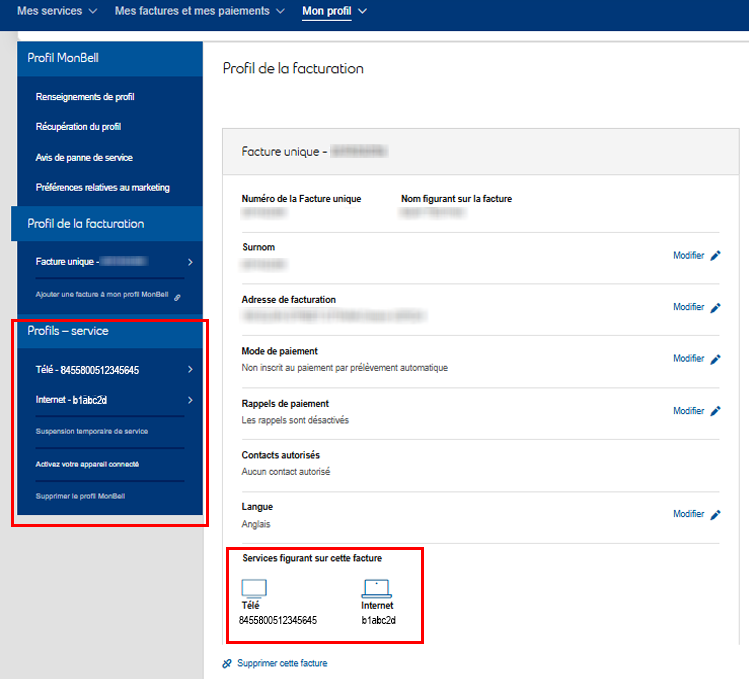This screenshot has height=679, width=749.
Task: Expand the Télé service arrow
Action: pyautogui.click(x=190, y=369)
